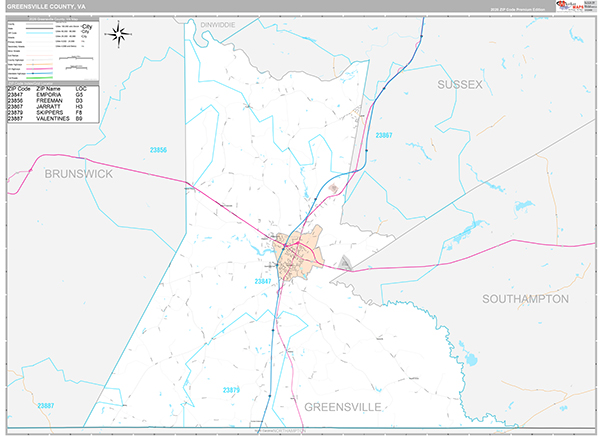Click the small hatched orange area north of Emporia
Viewport: 600px width, 436px height.
tap(333, 188)
